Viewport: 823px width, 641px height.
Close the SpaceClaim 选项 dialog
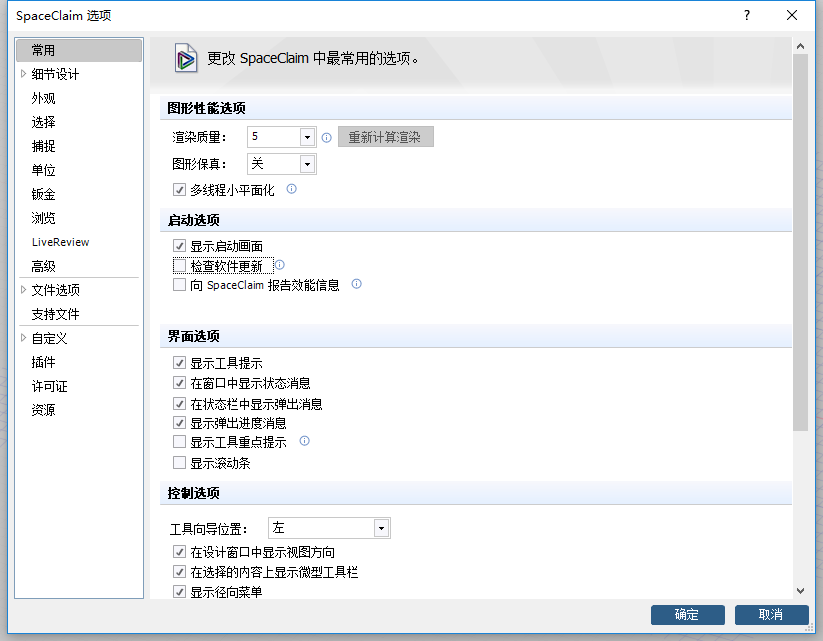[x=792, y=15]
